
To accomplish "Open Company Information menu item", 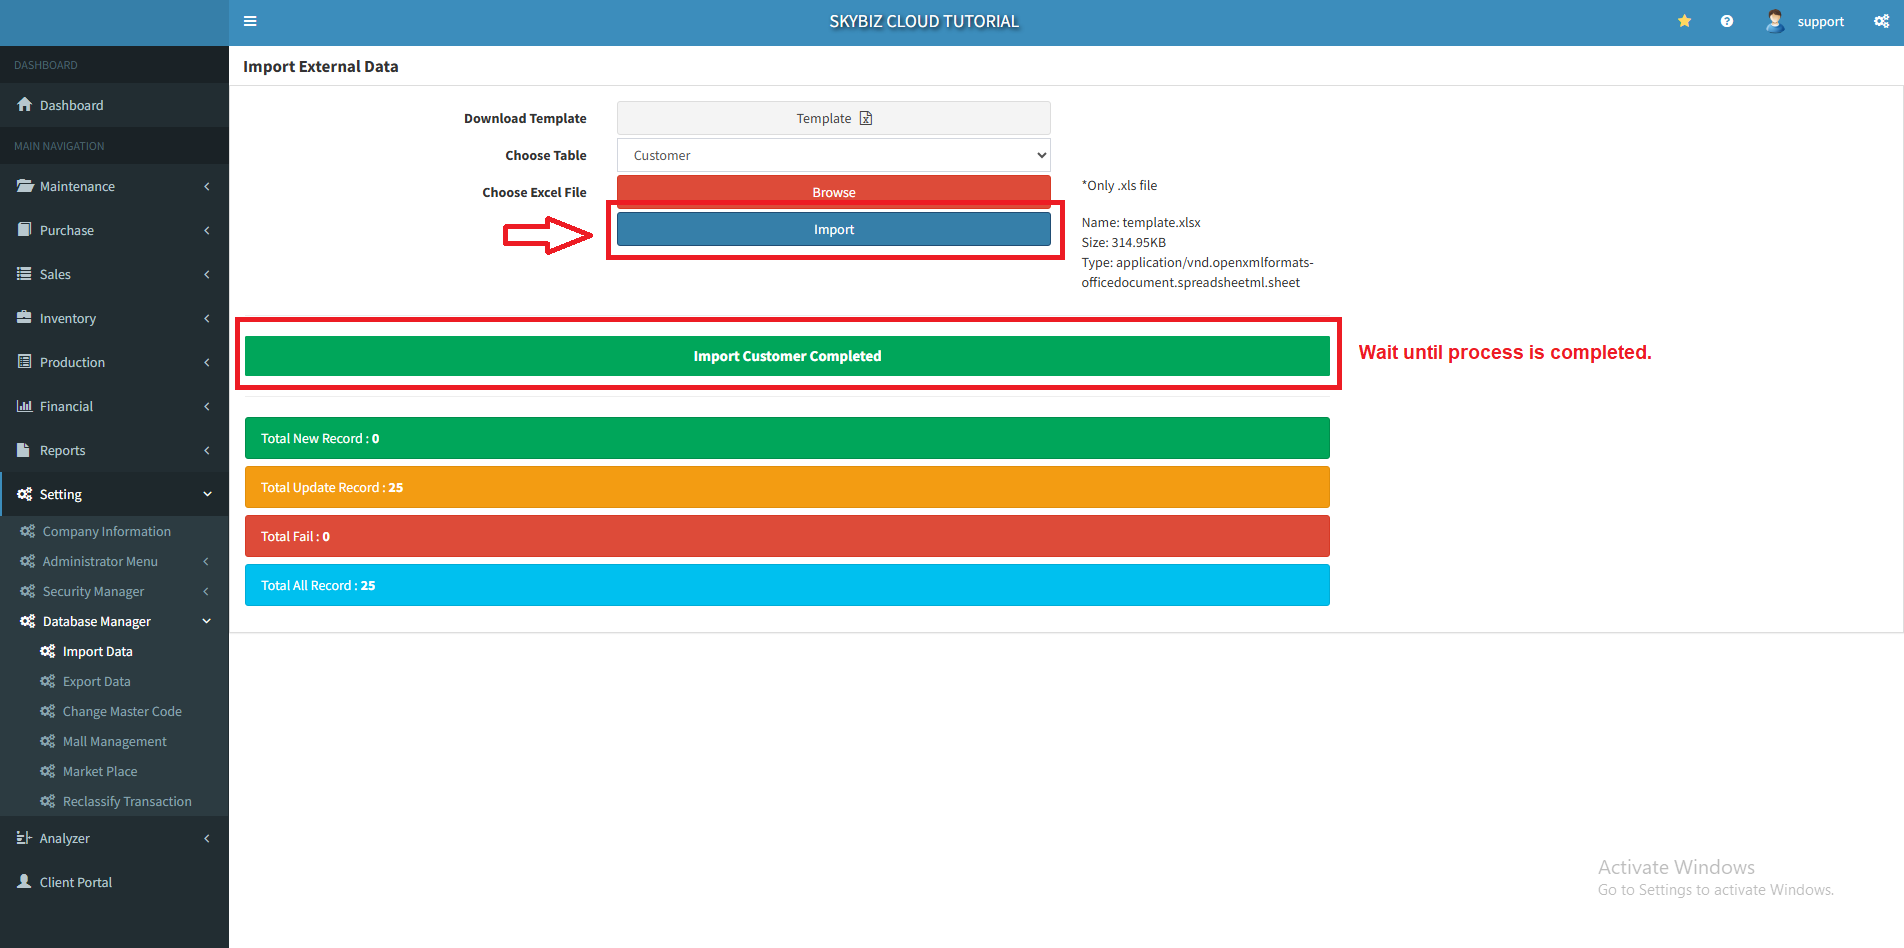I will click(x=106, y=531).
